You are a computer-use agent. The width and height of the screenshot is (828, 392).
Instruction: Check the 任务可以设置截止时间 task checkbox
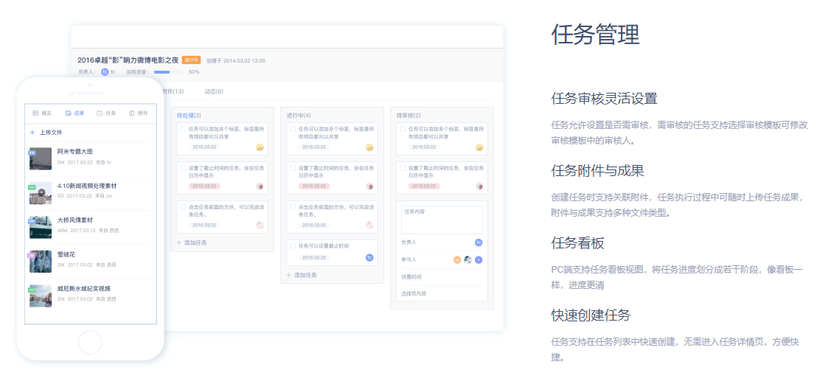[293, 246]
